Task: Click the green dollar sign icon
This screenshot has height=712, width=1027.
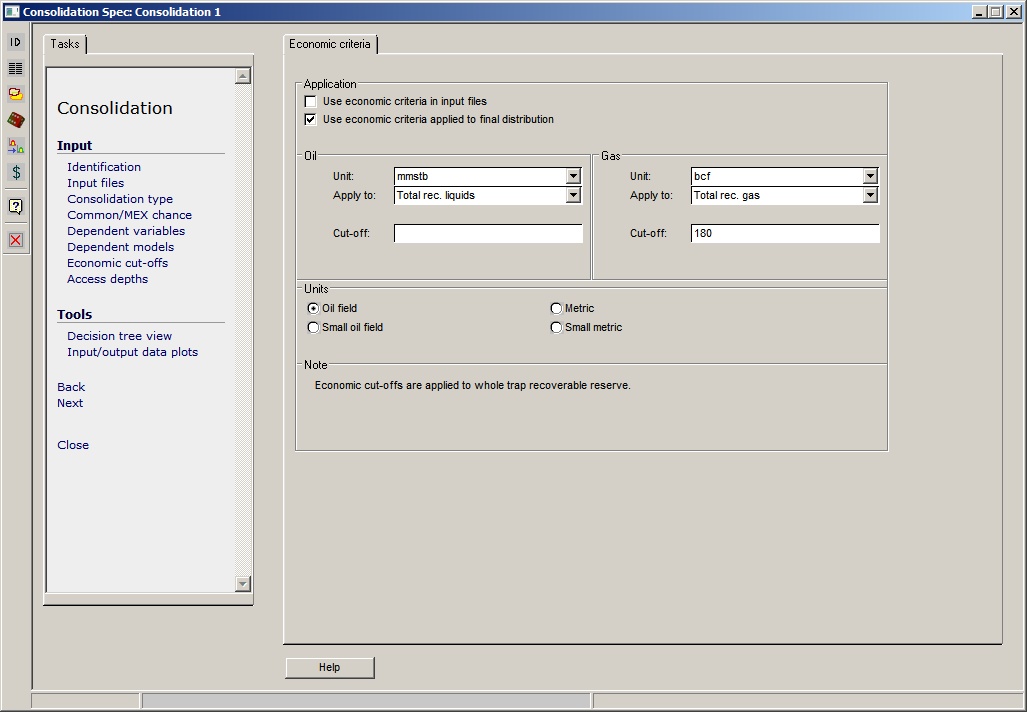Action: click(15, 172)
